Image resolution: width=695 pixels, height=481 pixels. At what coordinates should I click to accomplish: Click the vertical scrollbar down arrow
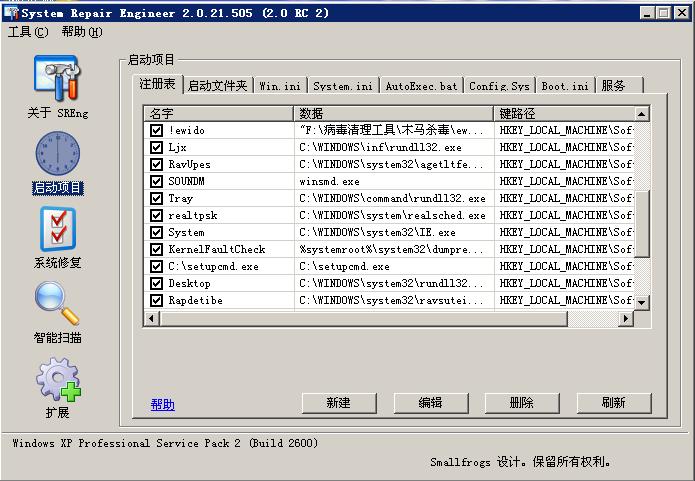pyautogui.click(x=641, y=302)
